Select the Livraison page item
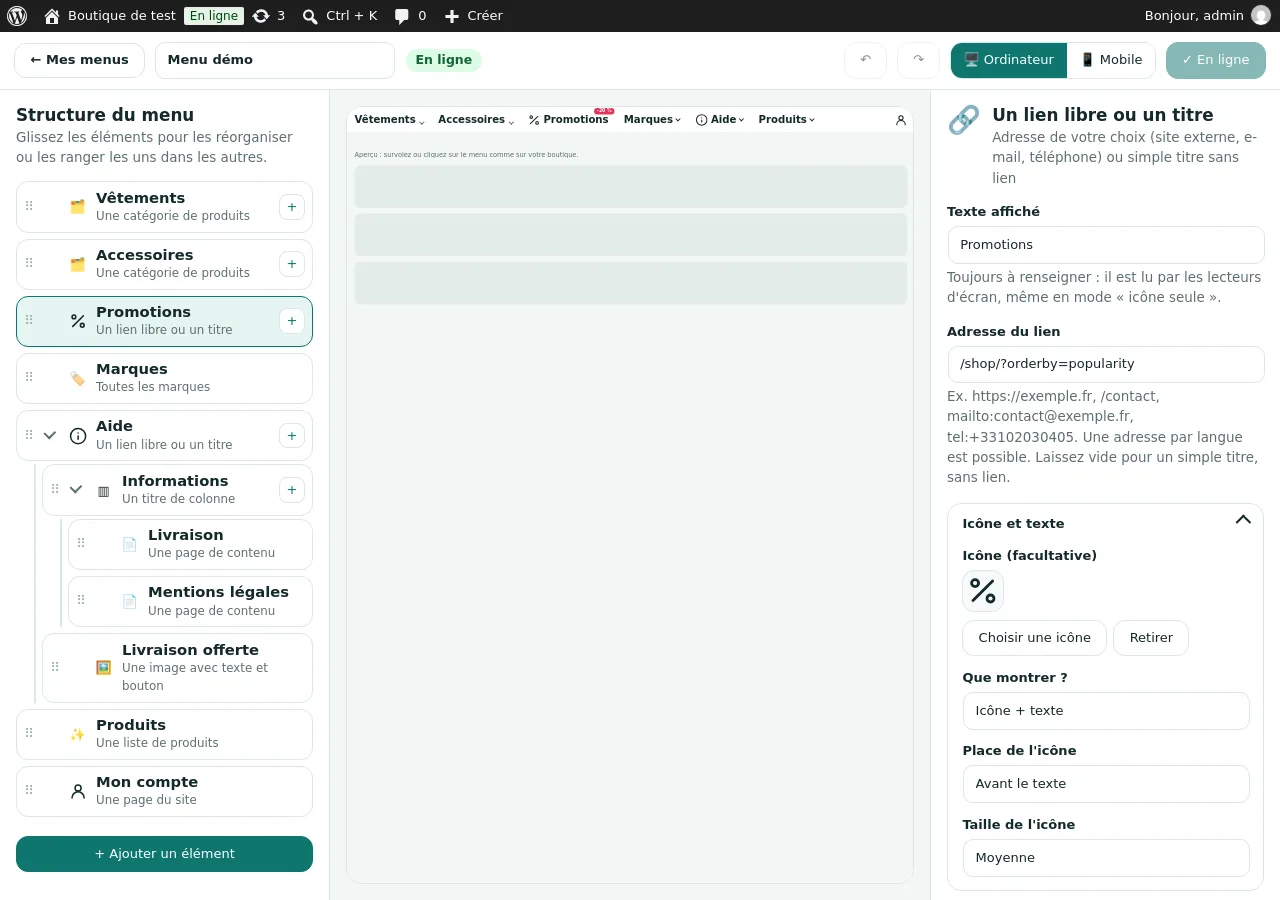 pos(190,544)
